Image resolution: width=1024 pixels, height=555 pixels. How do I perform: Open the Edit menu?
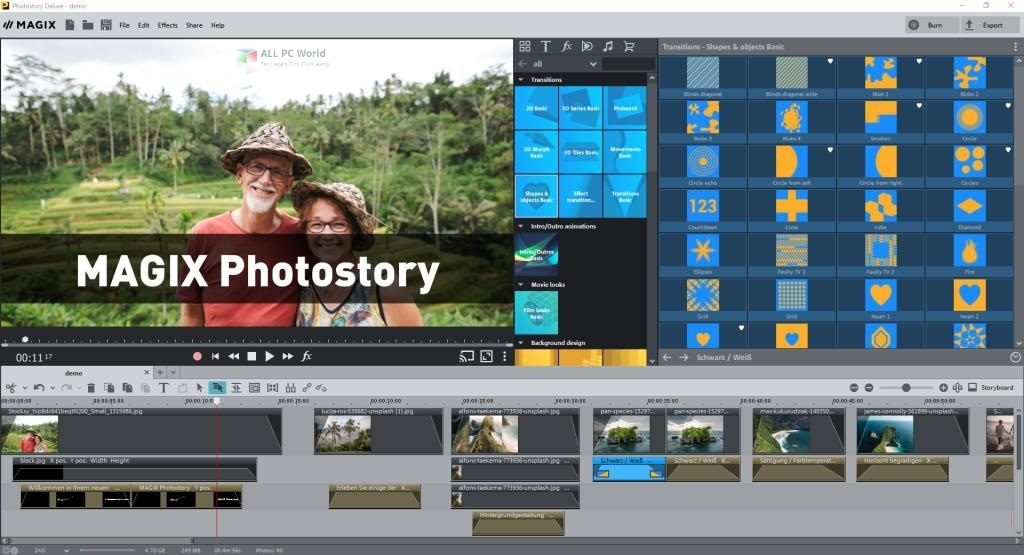pyautogui.click(x=144, y=25)
